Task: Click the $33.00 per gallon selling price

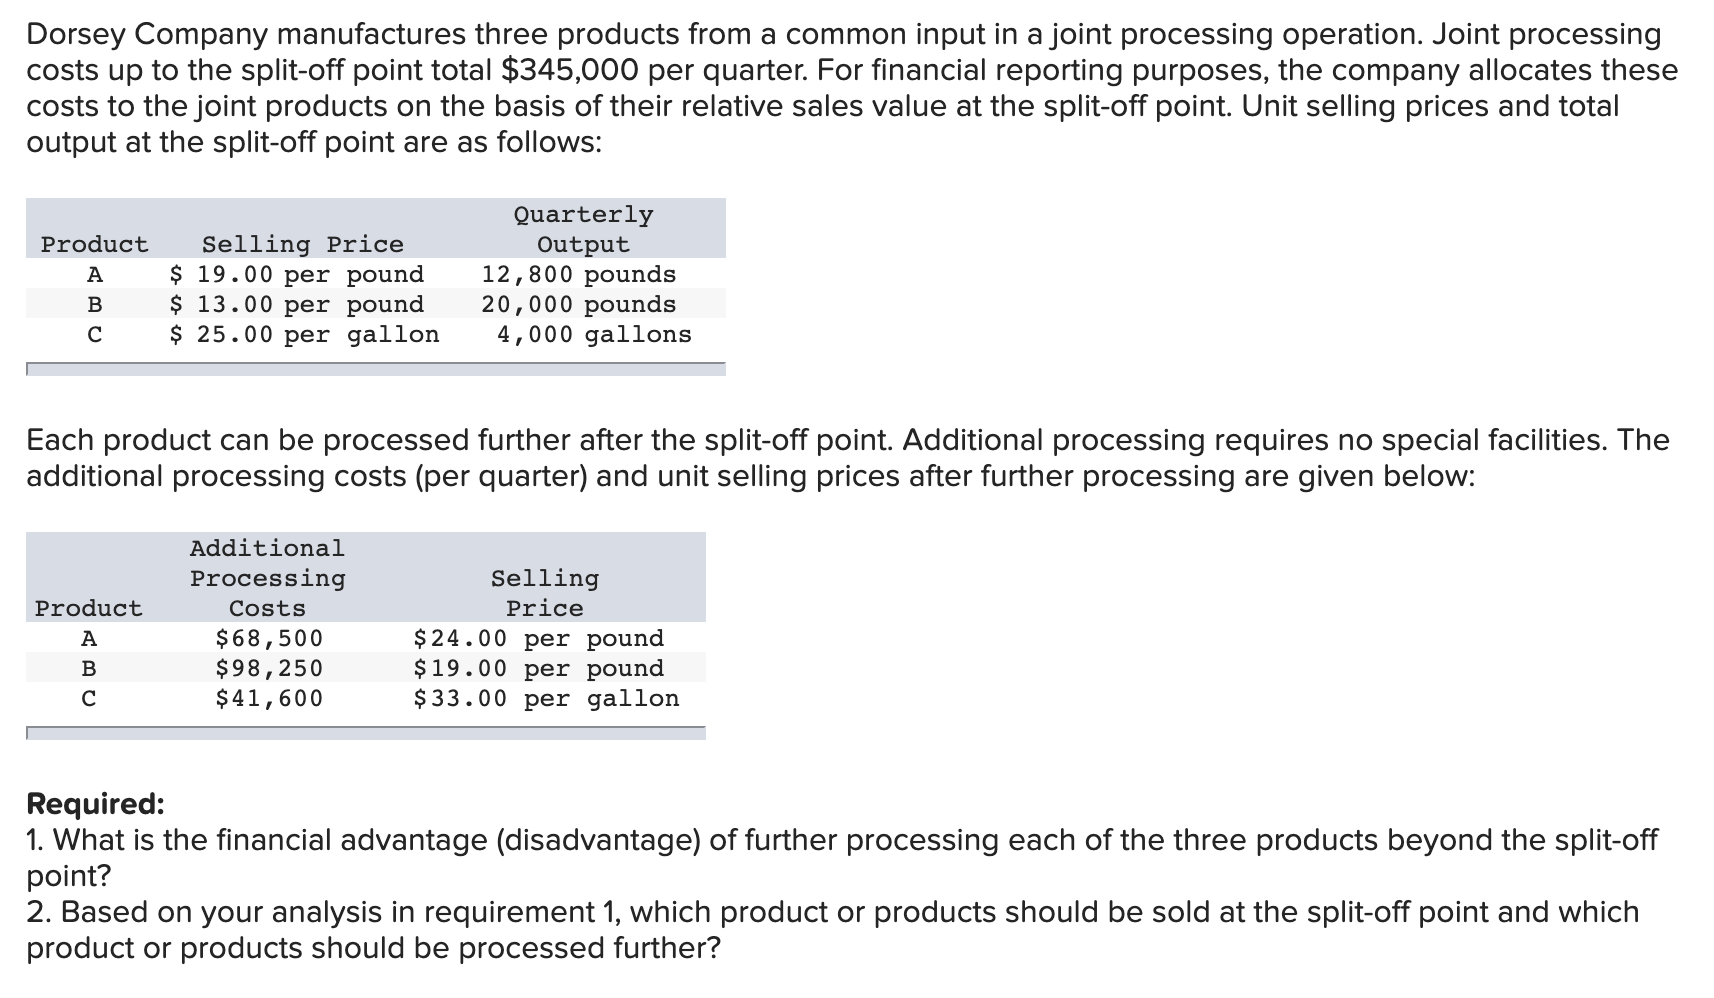Action: pos(546,698)
